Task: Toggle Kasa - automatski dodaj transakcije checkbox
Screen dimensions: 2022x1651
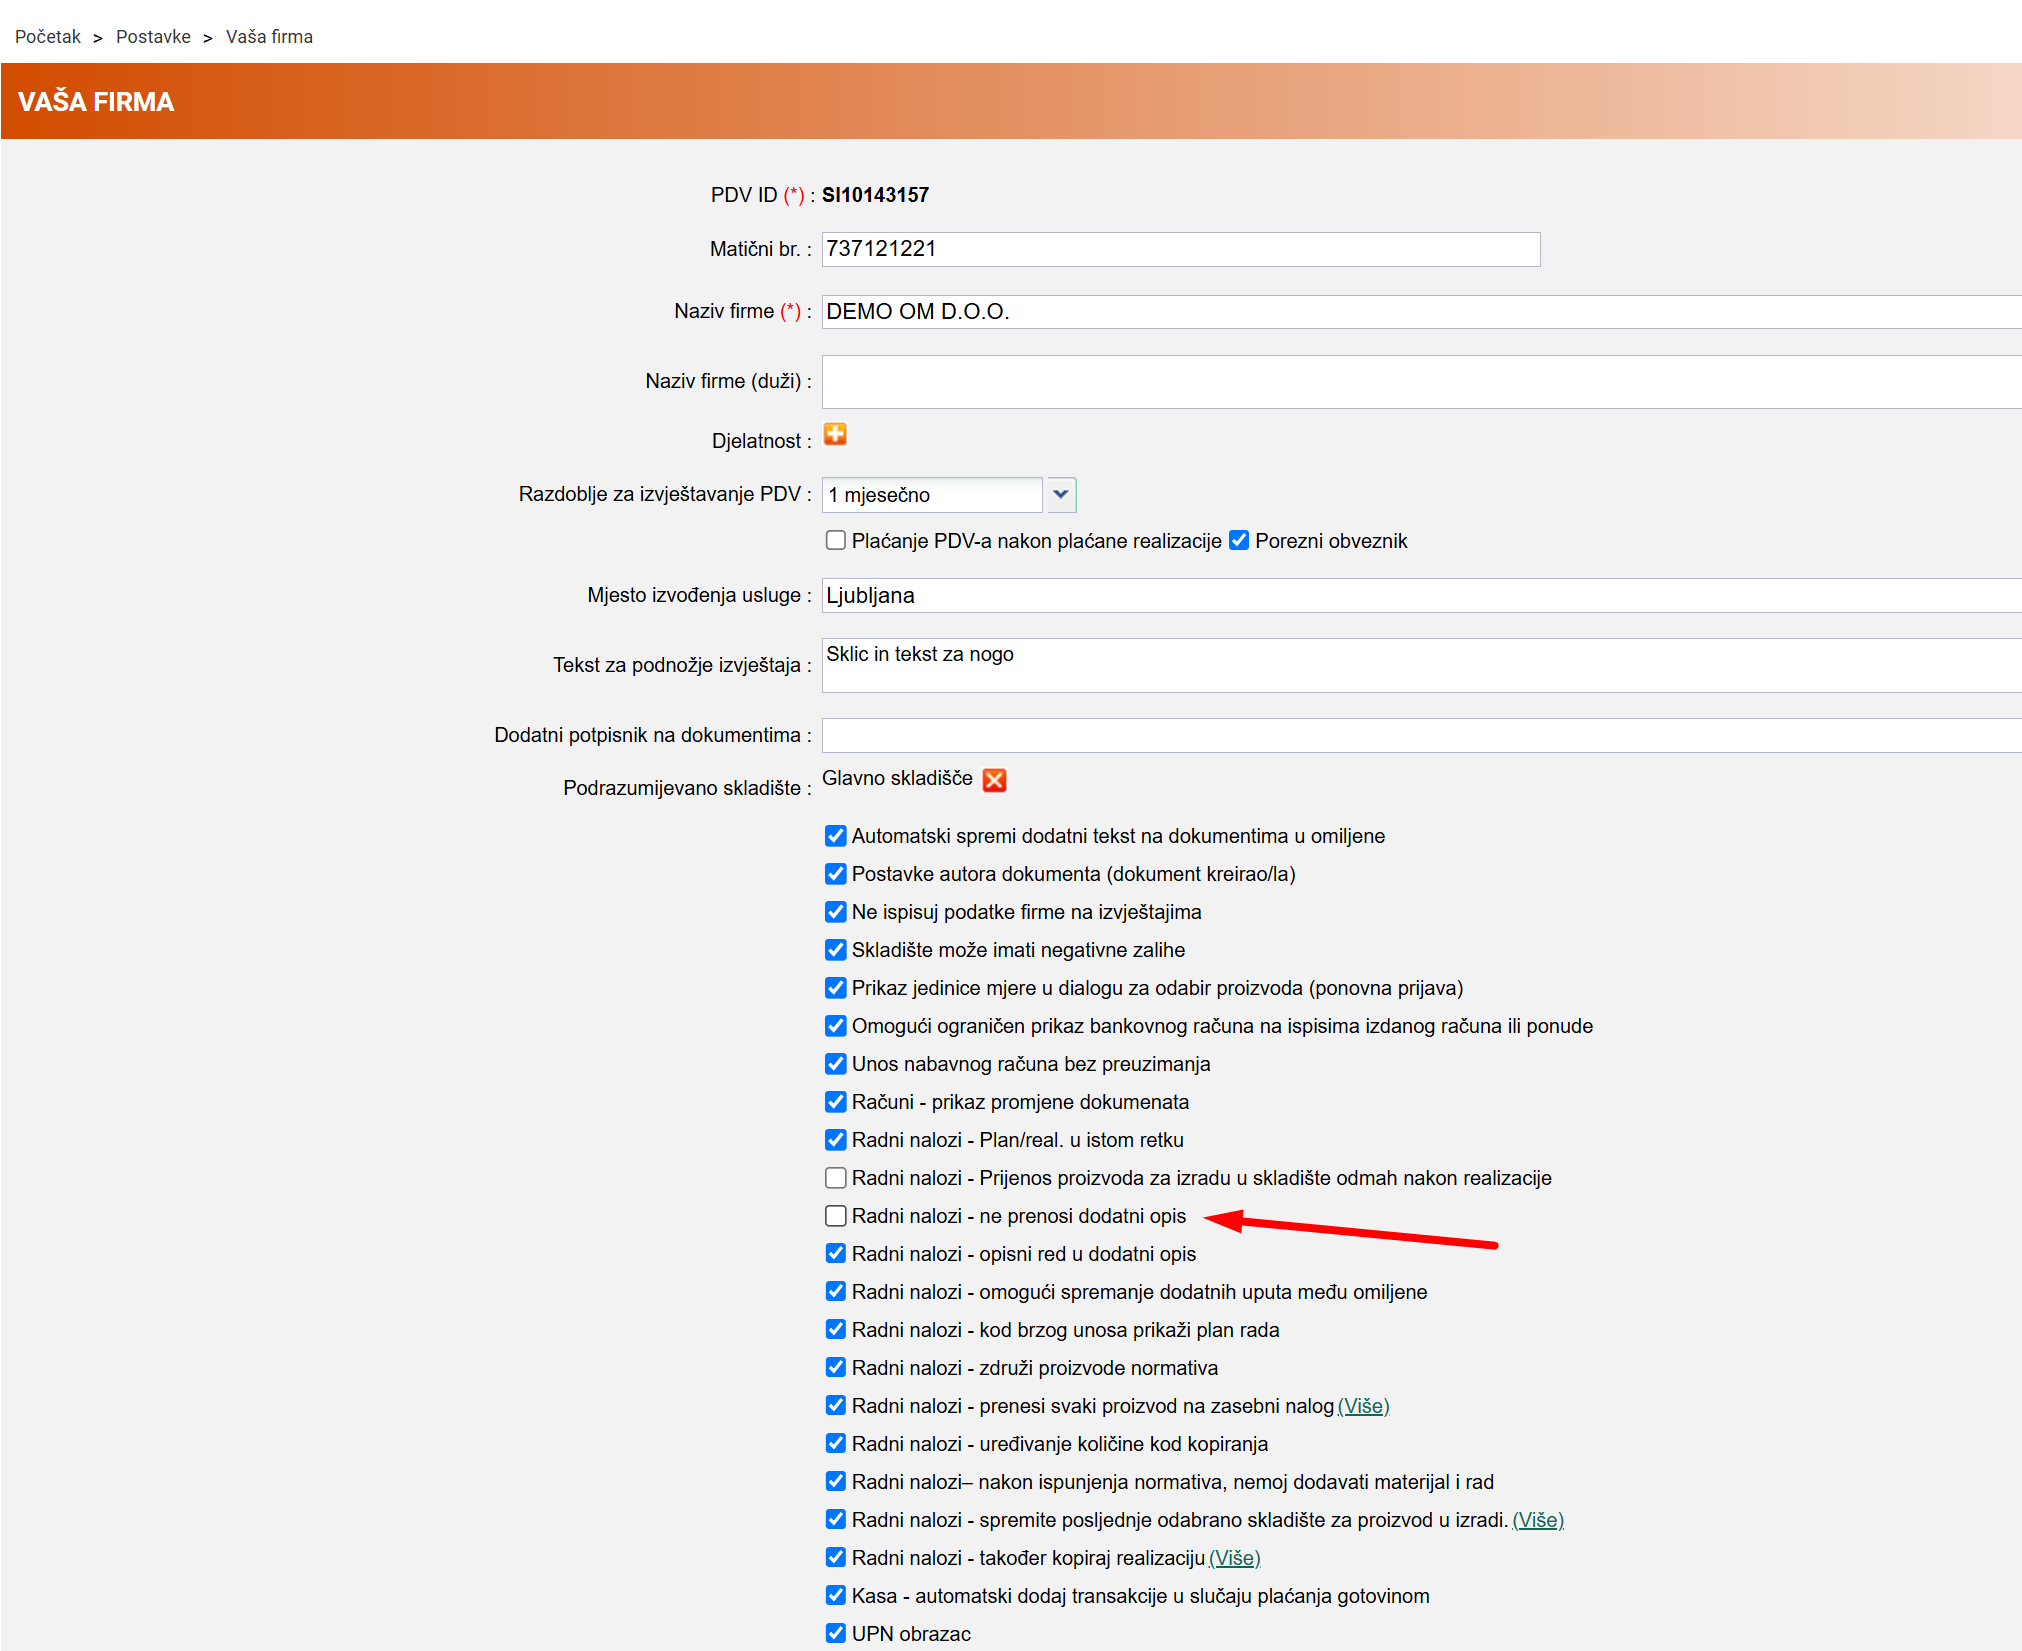Action: [836, 1596]
